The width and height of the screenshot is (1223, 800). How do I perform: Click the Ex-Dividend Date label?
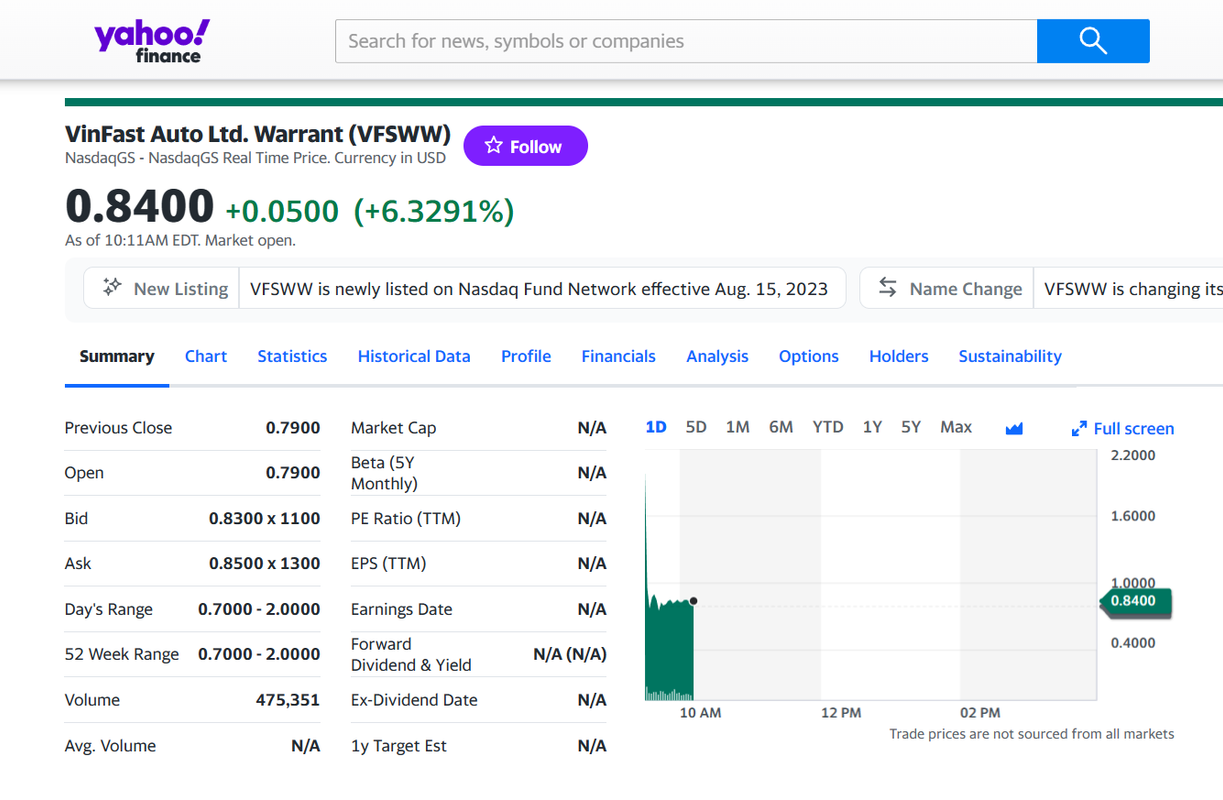coord(414,700)
